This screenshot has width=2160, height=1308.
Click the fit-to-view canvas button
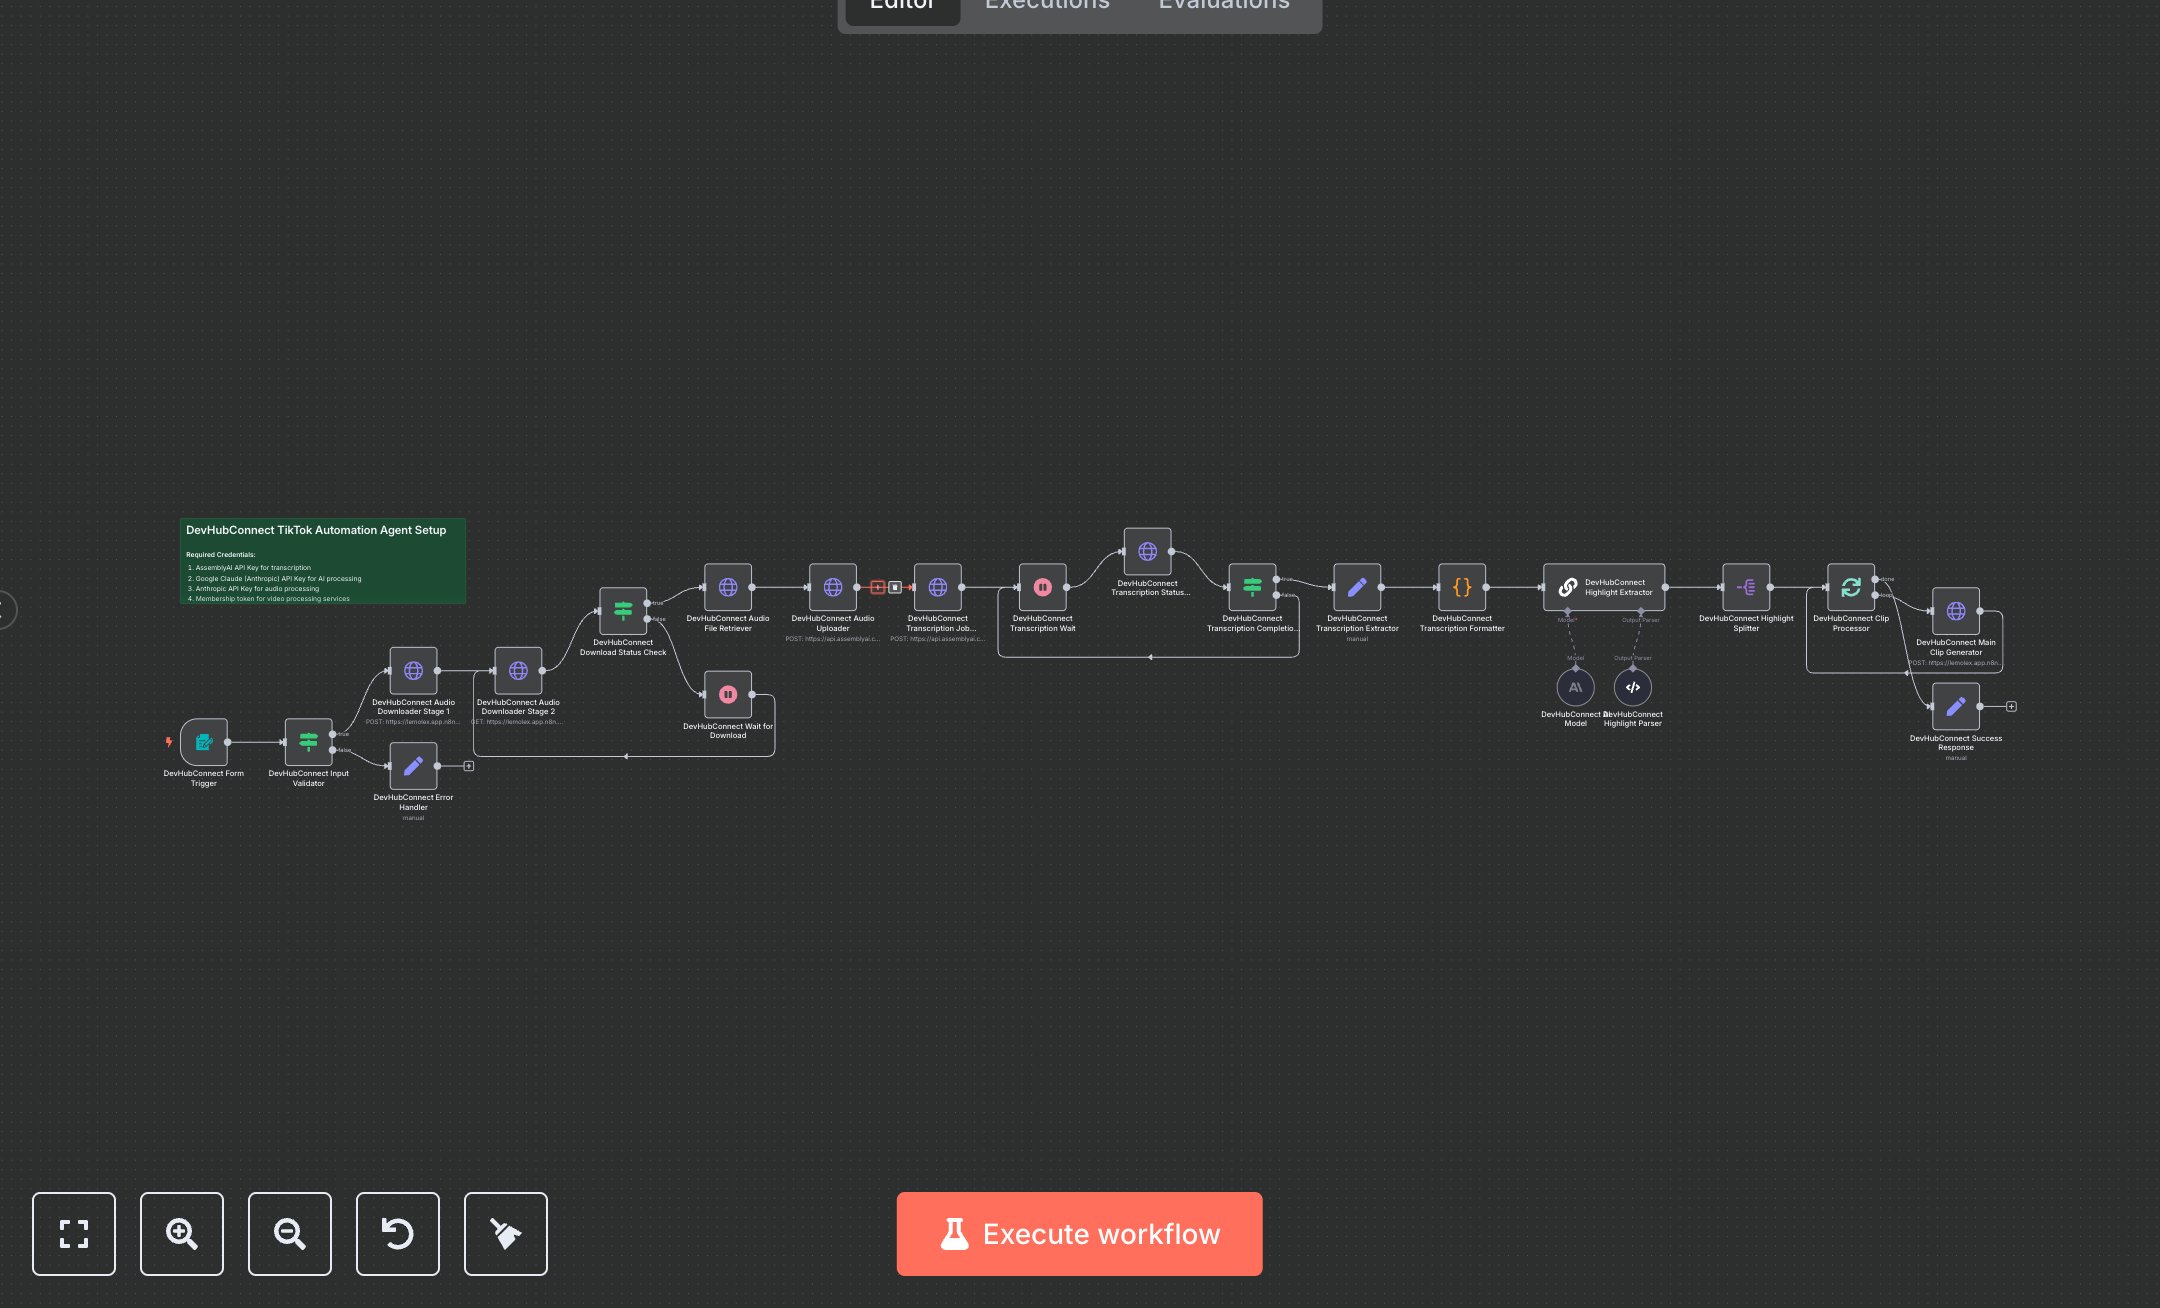click(74, 1233)
